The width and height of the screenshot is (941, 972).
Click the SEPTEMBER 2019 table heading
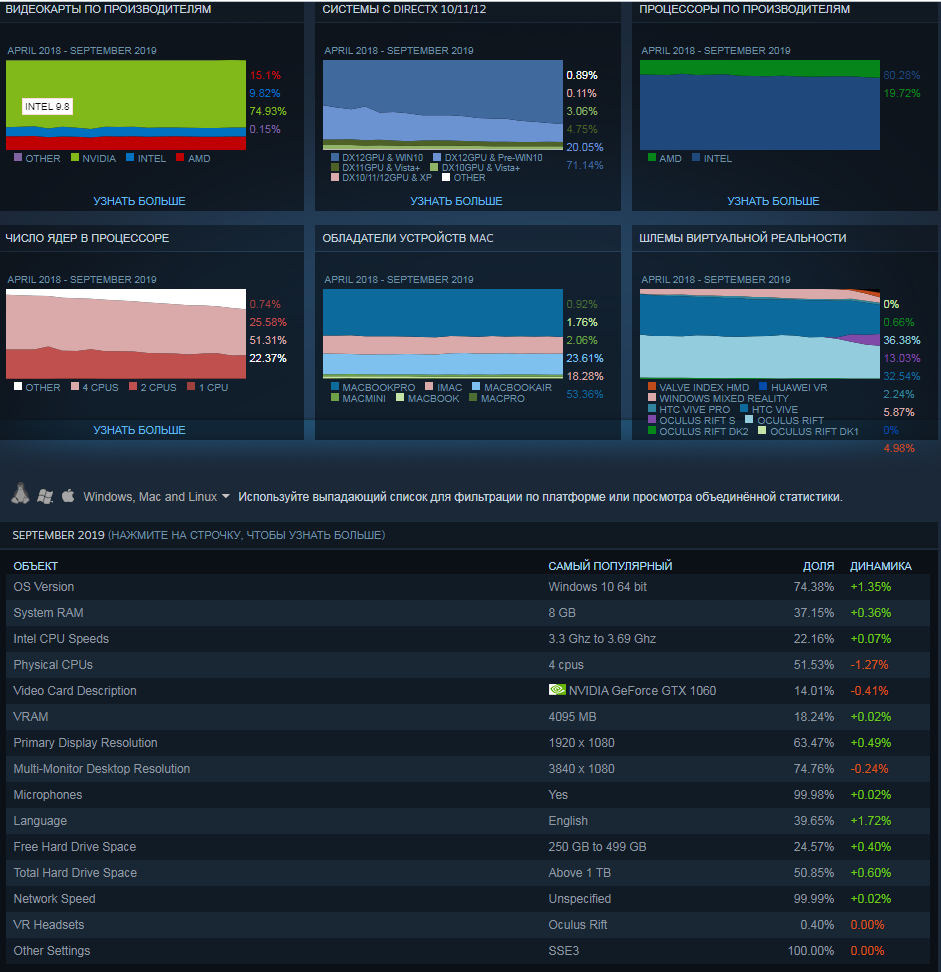coord(58,535)
